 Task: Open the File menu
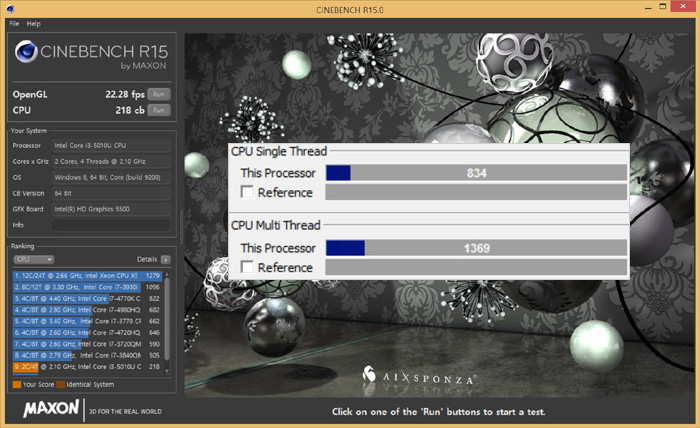[14, 22]
